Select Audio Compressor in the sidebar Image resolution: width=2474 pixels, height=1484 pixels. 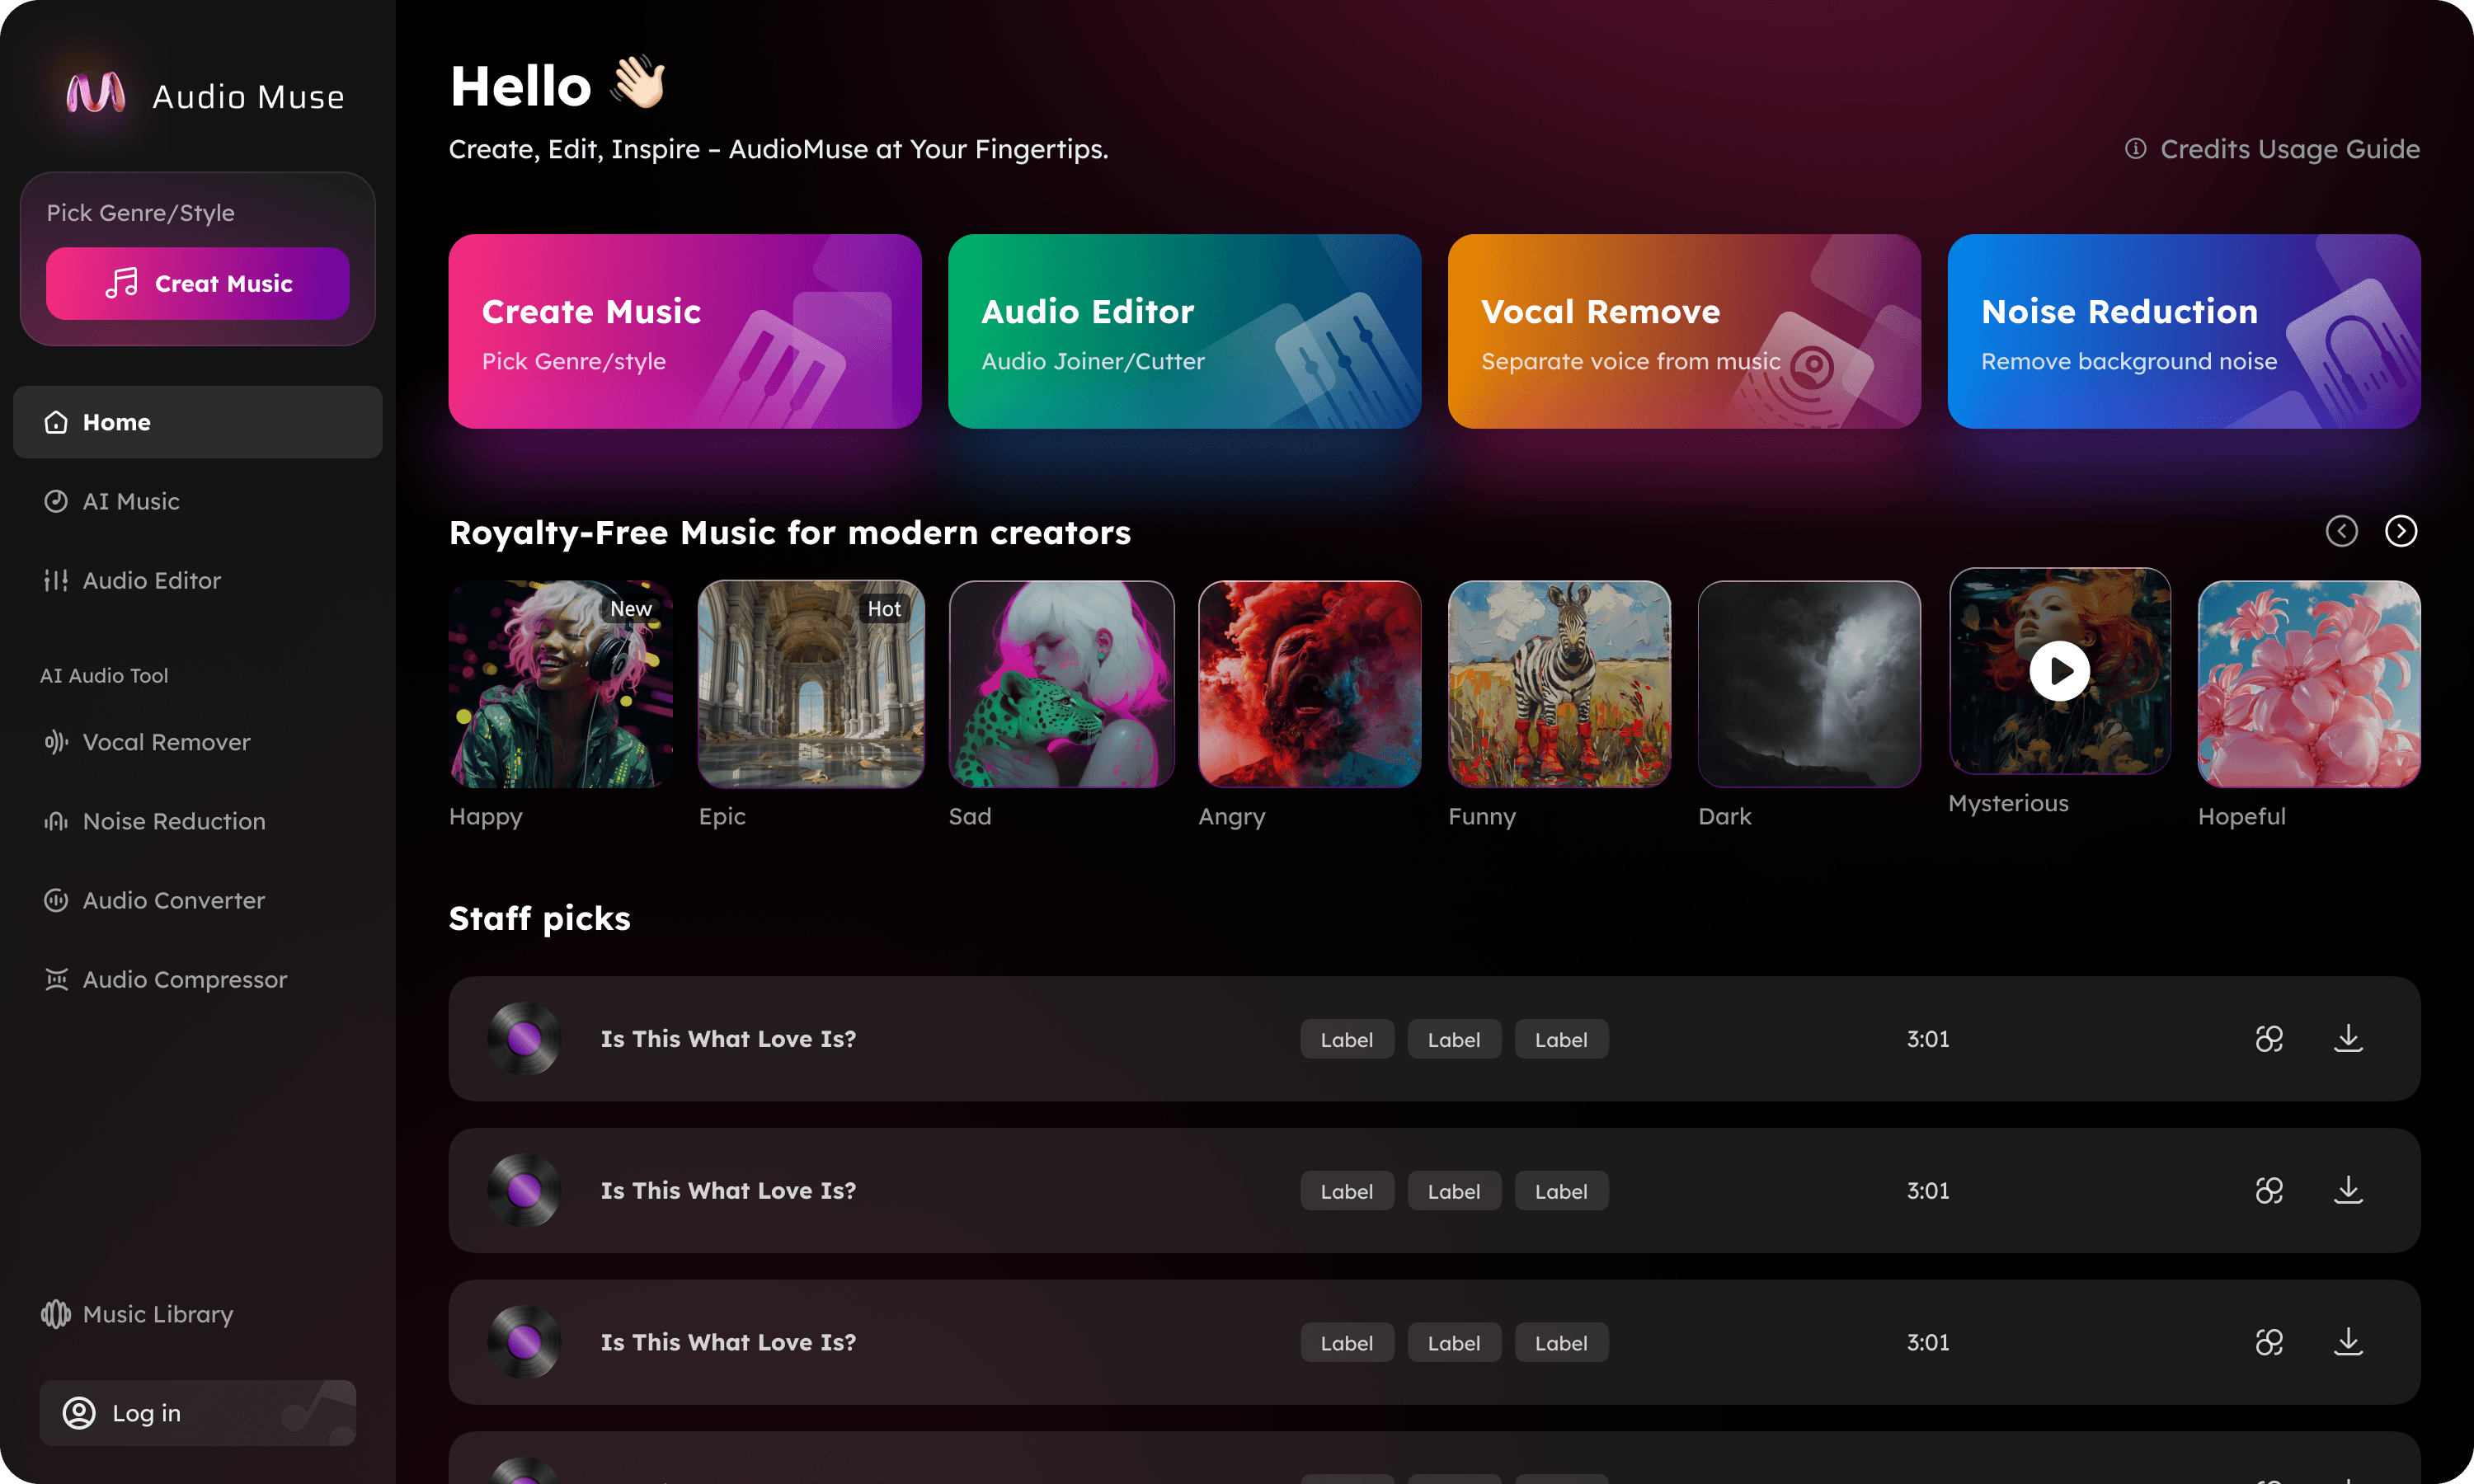[x=184, y=980]
